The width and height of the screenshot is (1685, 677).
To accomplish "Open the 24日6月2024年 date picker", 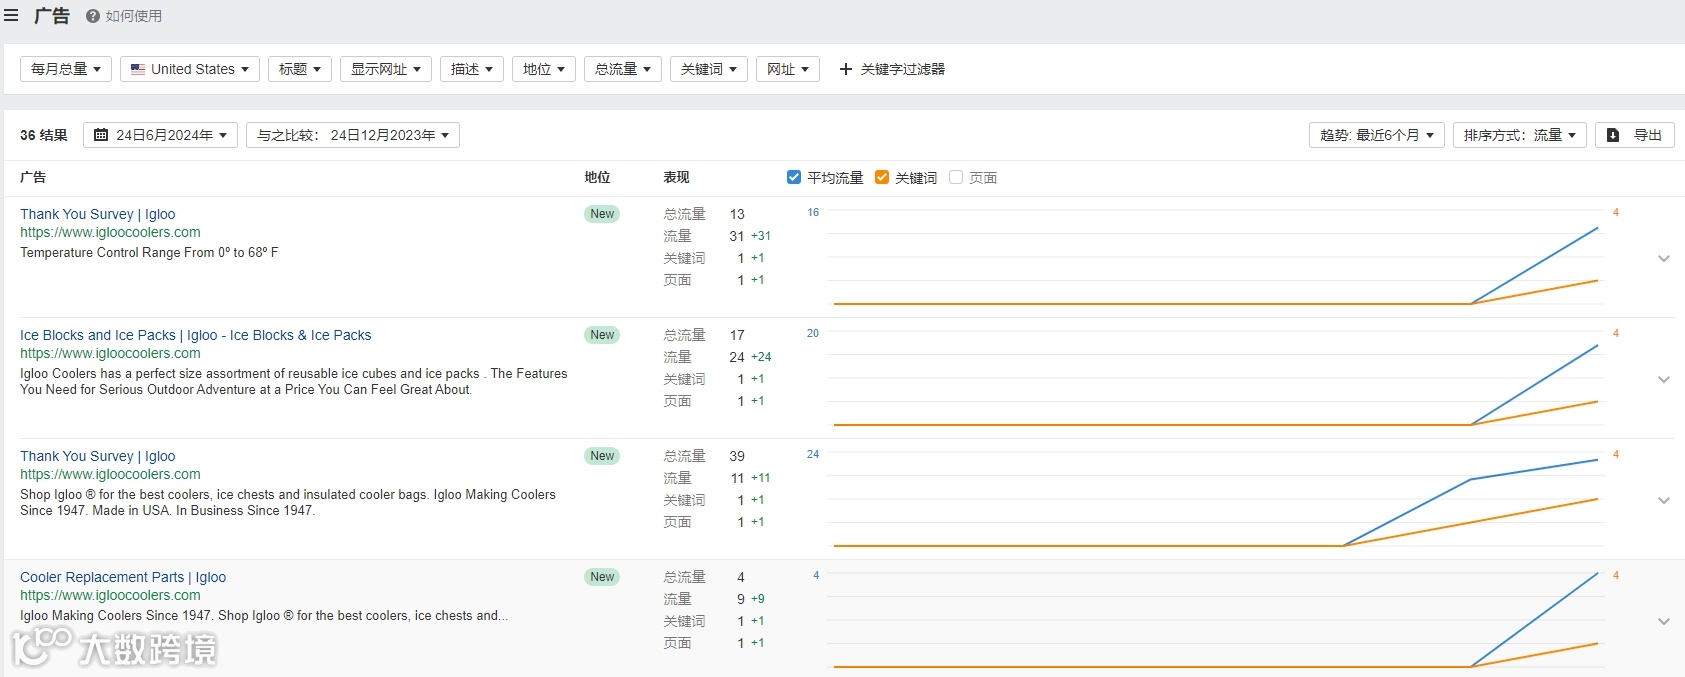I will (160, 135).
